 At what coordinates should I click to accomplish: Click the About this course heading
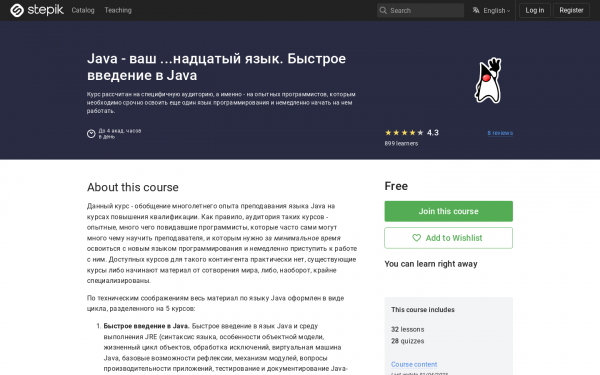pyautogui.click(x=133, y=187)
